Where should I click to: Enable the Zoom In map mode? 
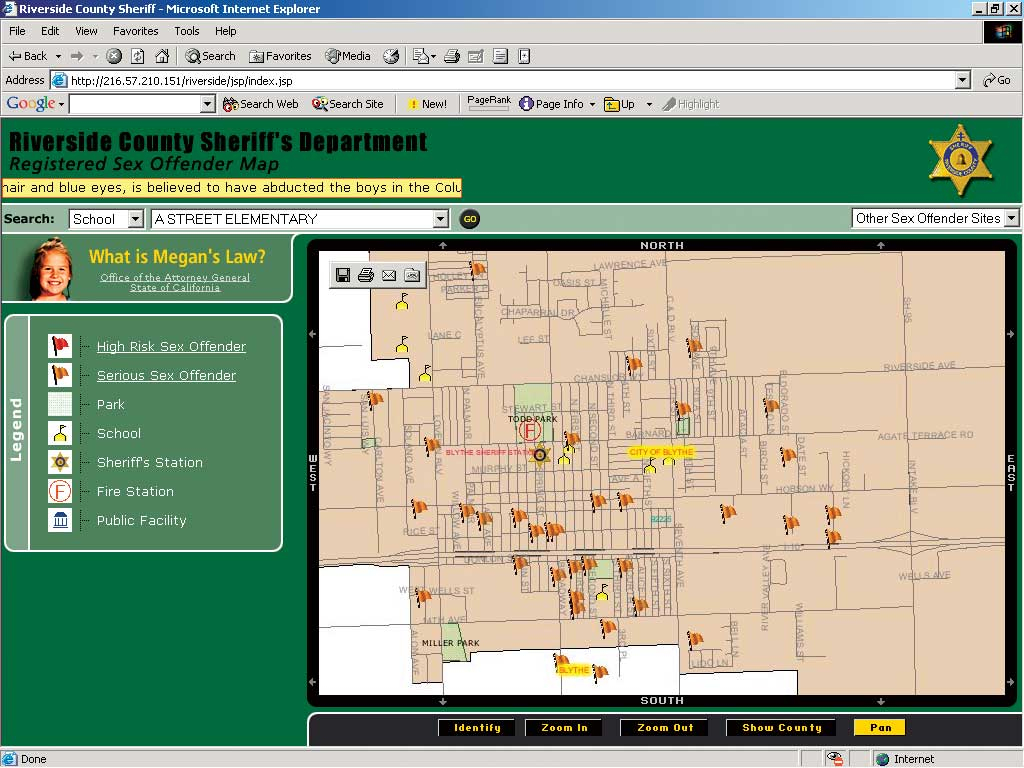click(564, 727)
